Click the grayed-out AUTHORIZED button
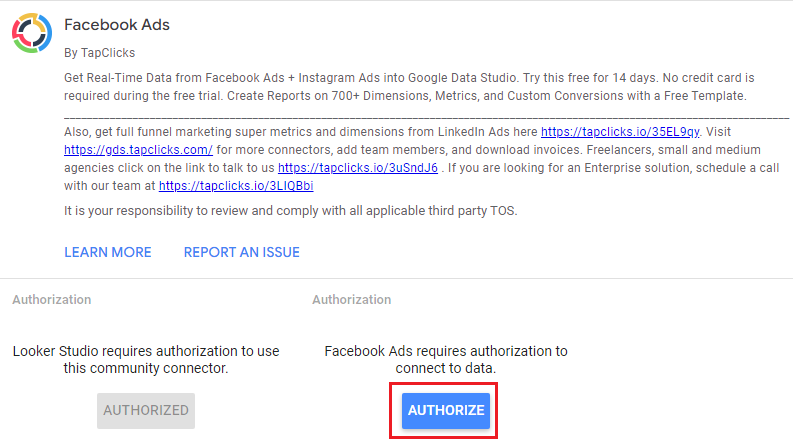 coord(146,411)
